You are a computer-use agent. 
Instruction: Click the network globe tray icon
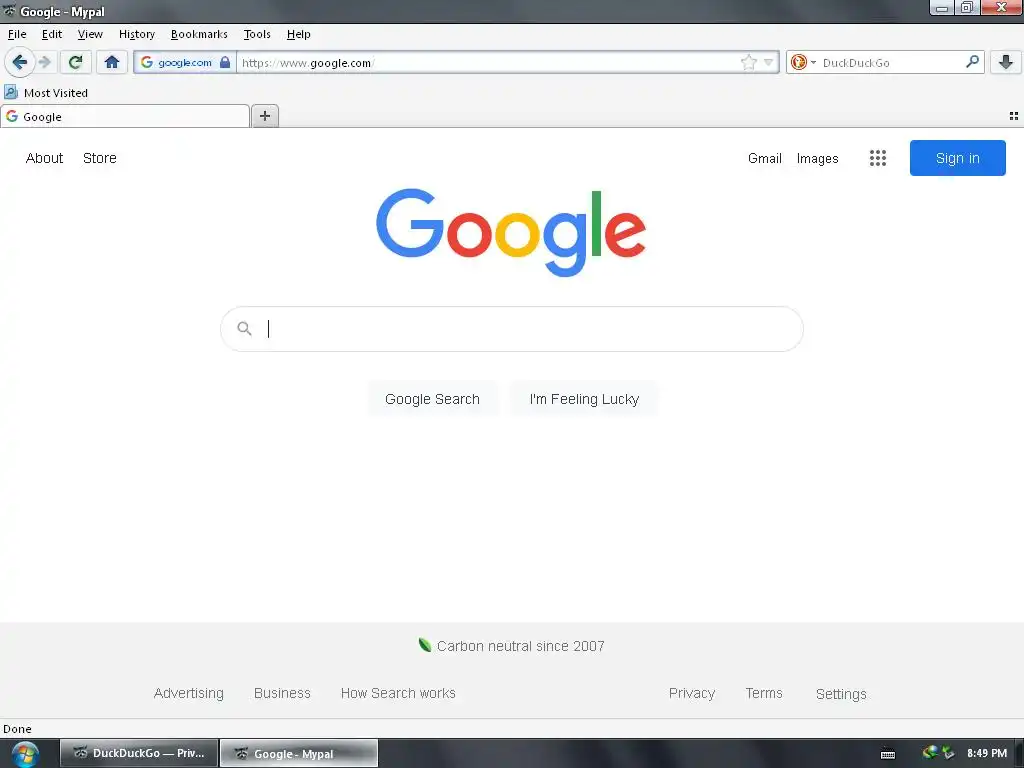(x=930, y=752)
